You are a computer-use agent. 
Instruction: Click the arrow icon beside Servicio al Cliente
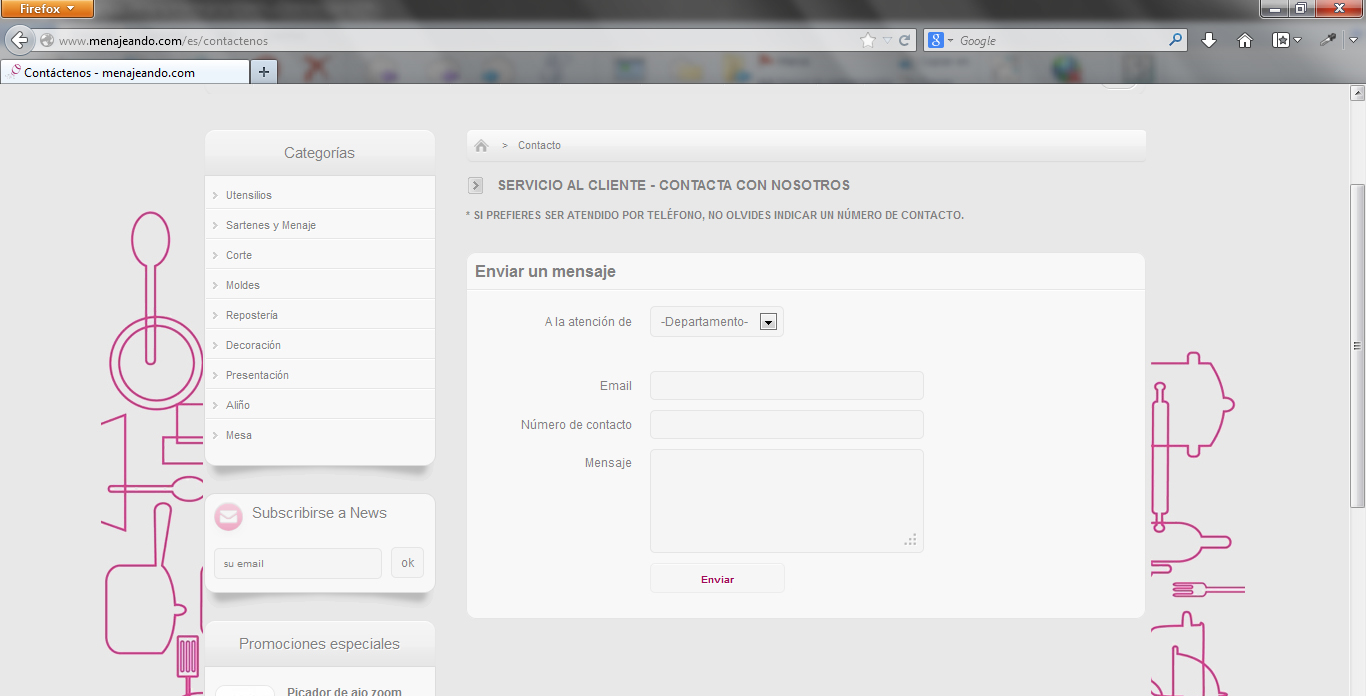tap(476, 186)
